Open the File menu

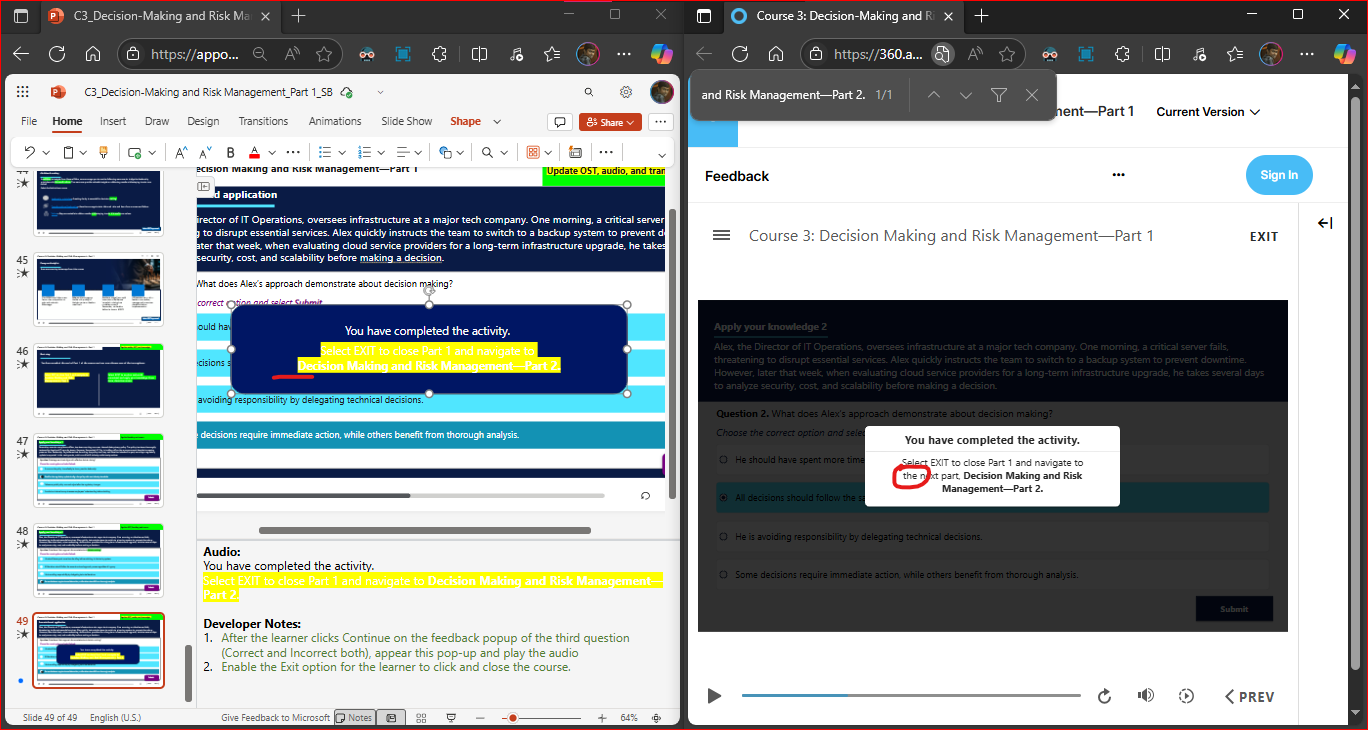pyautogui.click(x=29, y=121)
